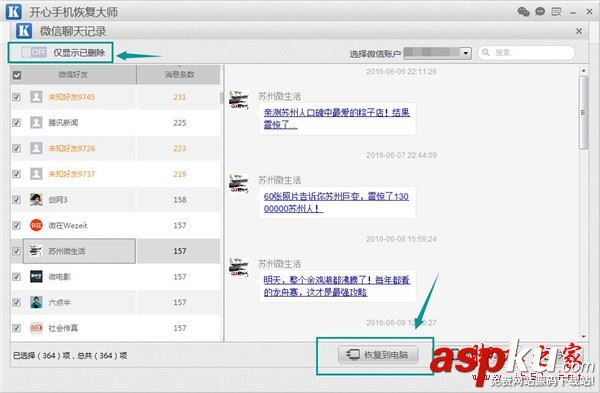
Task: Open link 60张照片告诉你苏州巨变
Action: pos(336,202)
